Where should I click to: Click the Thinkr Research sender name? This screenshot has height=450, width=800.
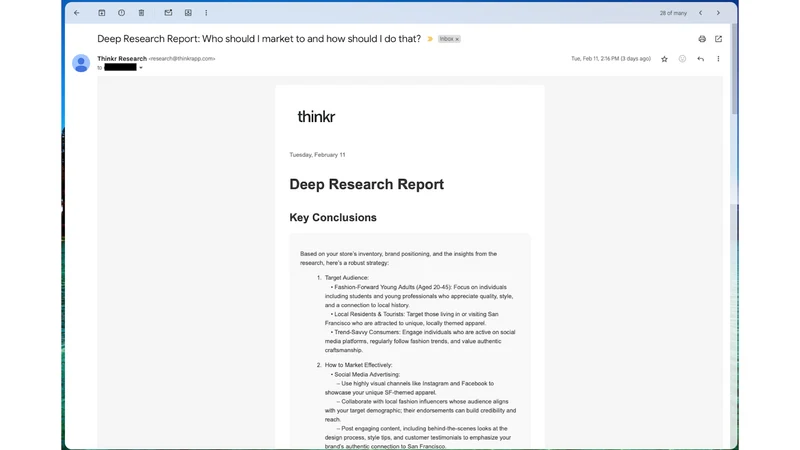(122, 59)
